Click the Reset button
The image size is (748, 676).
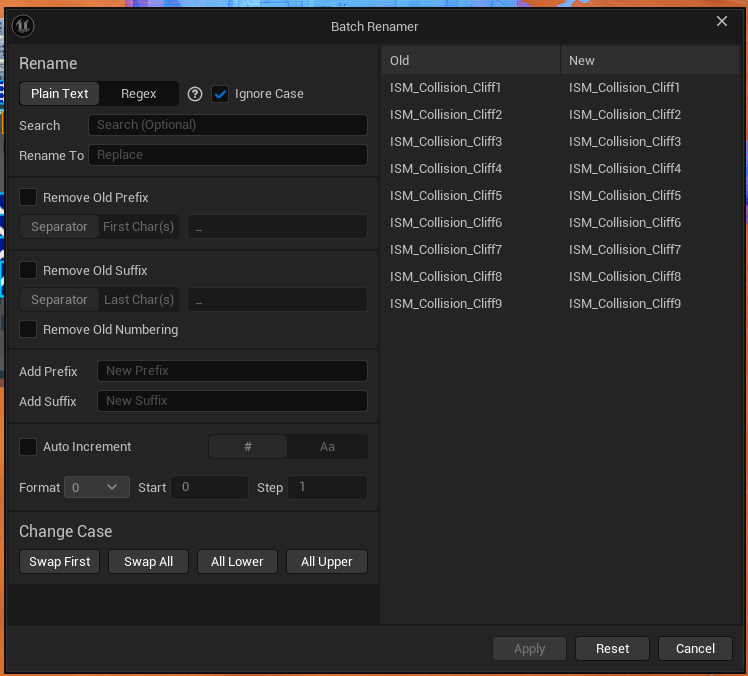pos(612,648)
